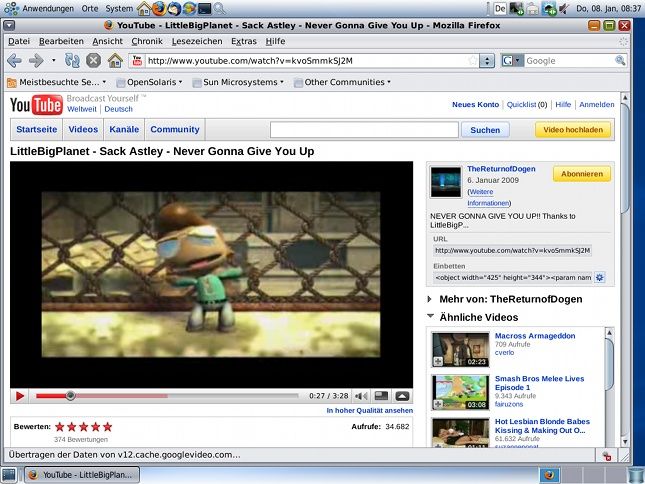The height and width of the screenshot is (484, 645).
Task: Click the video progress seek handle
Action: click(70, 396)
